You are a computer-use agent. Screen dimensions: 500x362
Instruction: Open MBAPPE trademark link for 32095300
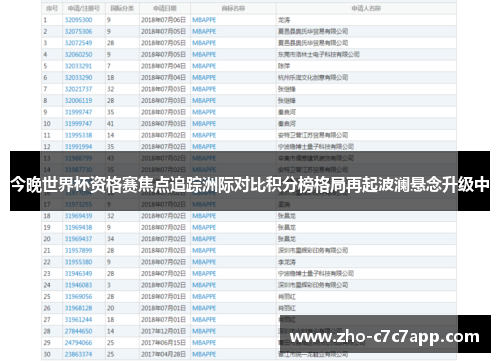click(204, 20)
